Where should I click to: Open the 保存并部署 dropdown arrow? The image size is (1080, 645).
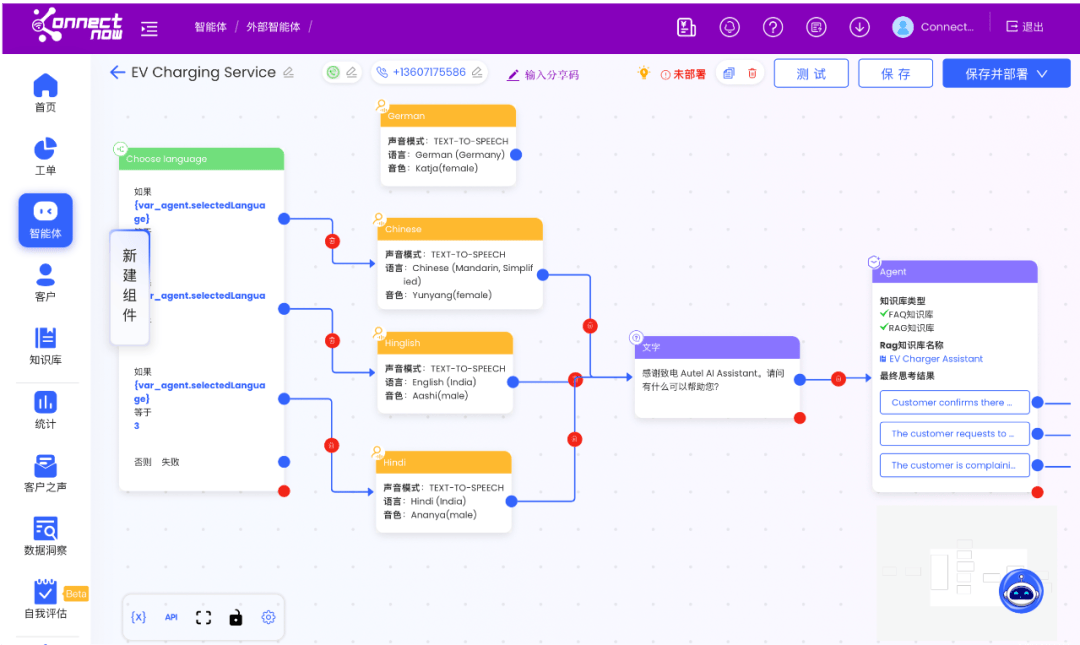pos(1042,74)
